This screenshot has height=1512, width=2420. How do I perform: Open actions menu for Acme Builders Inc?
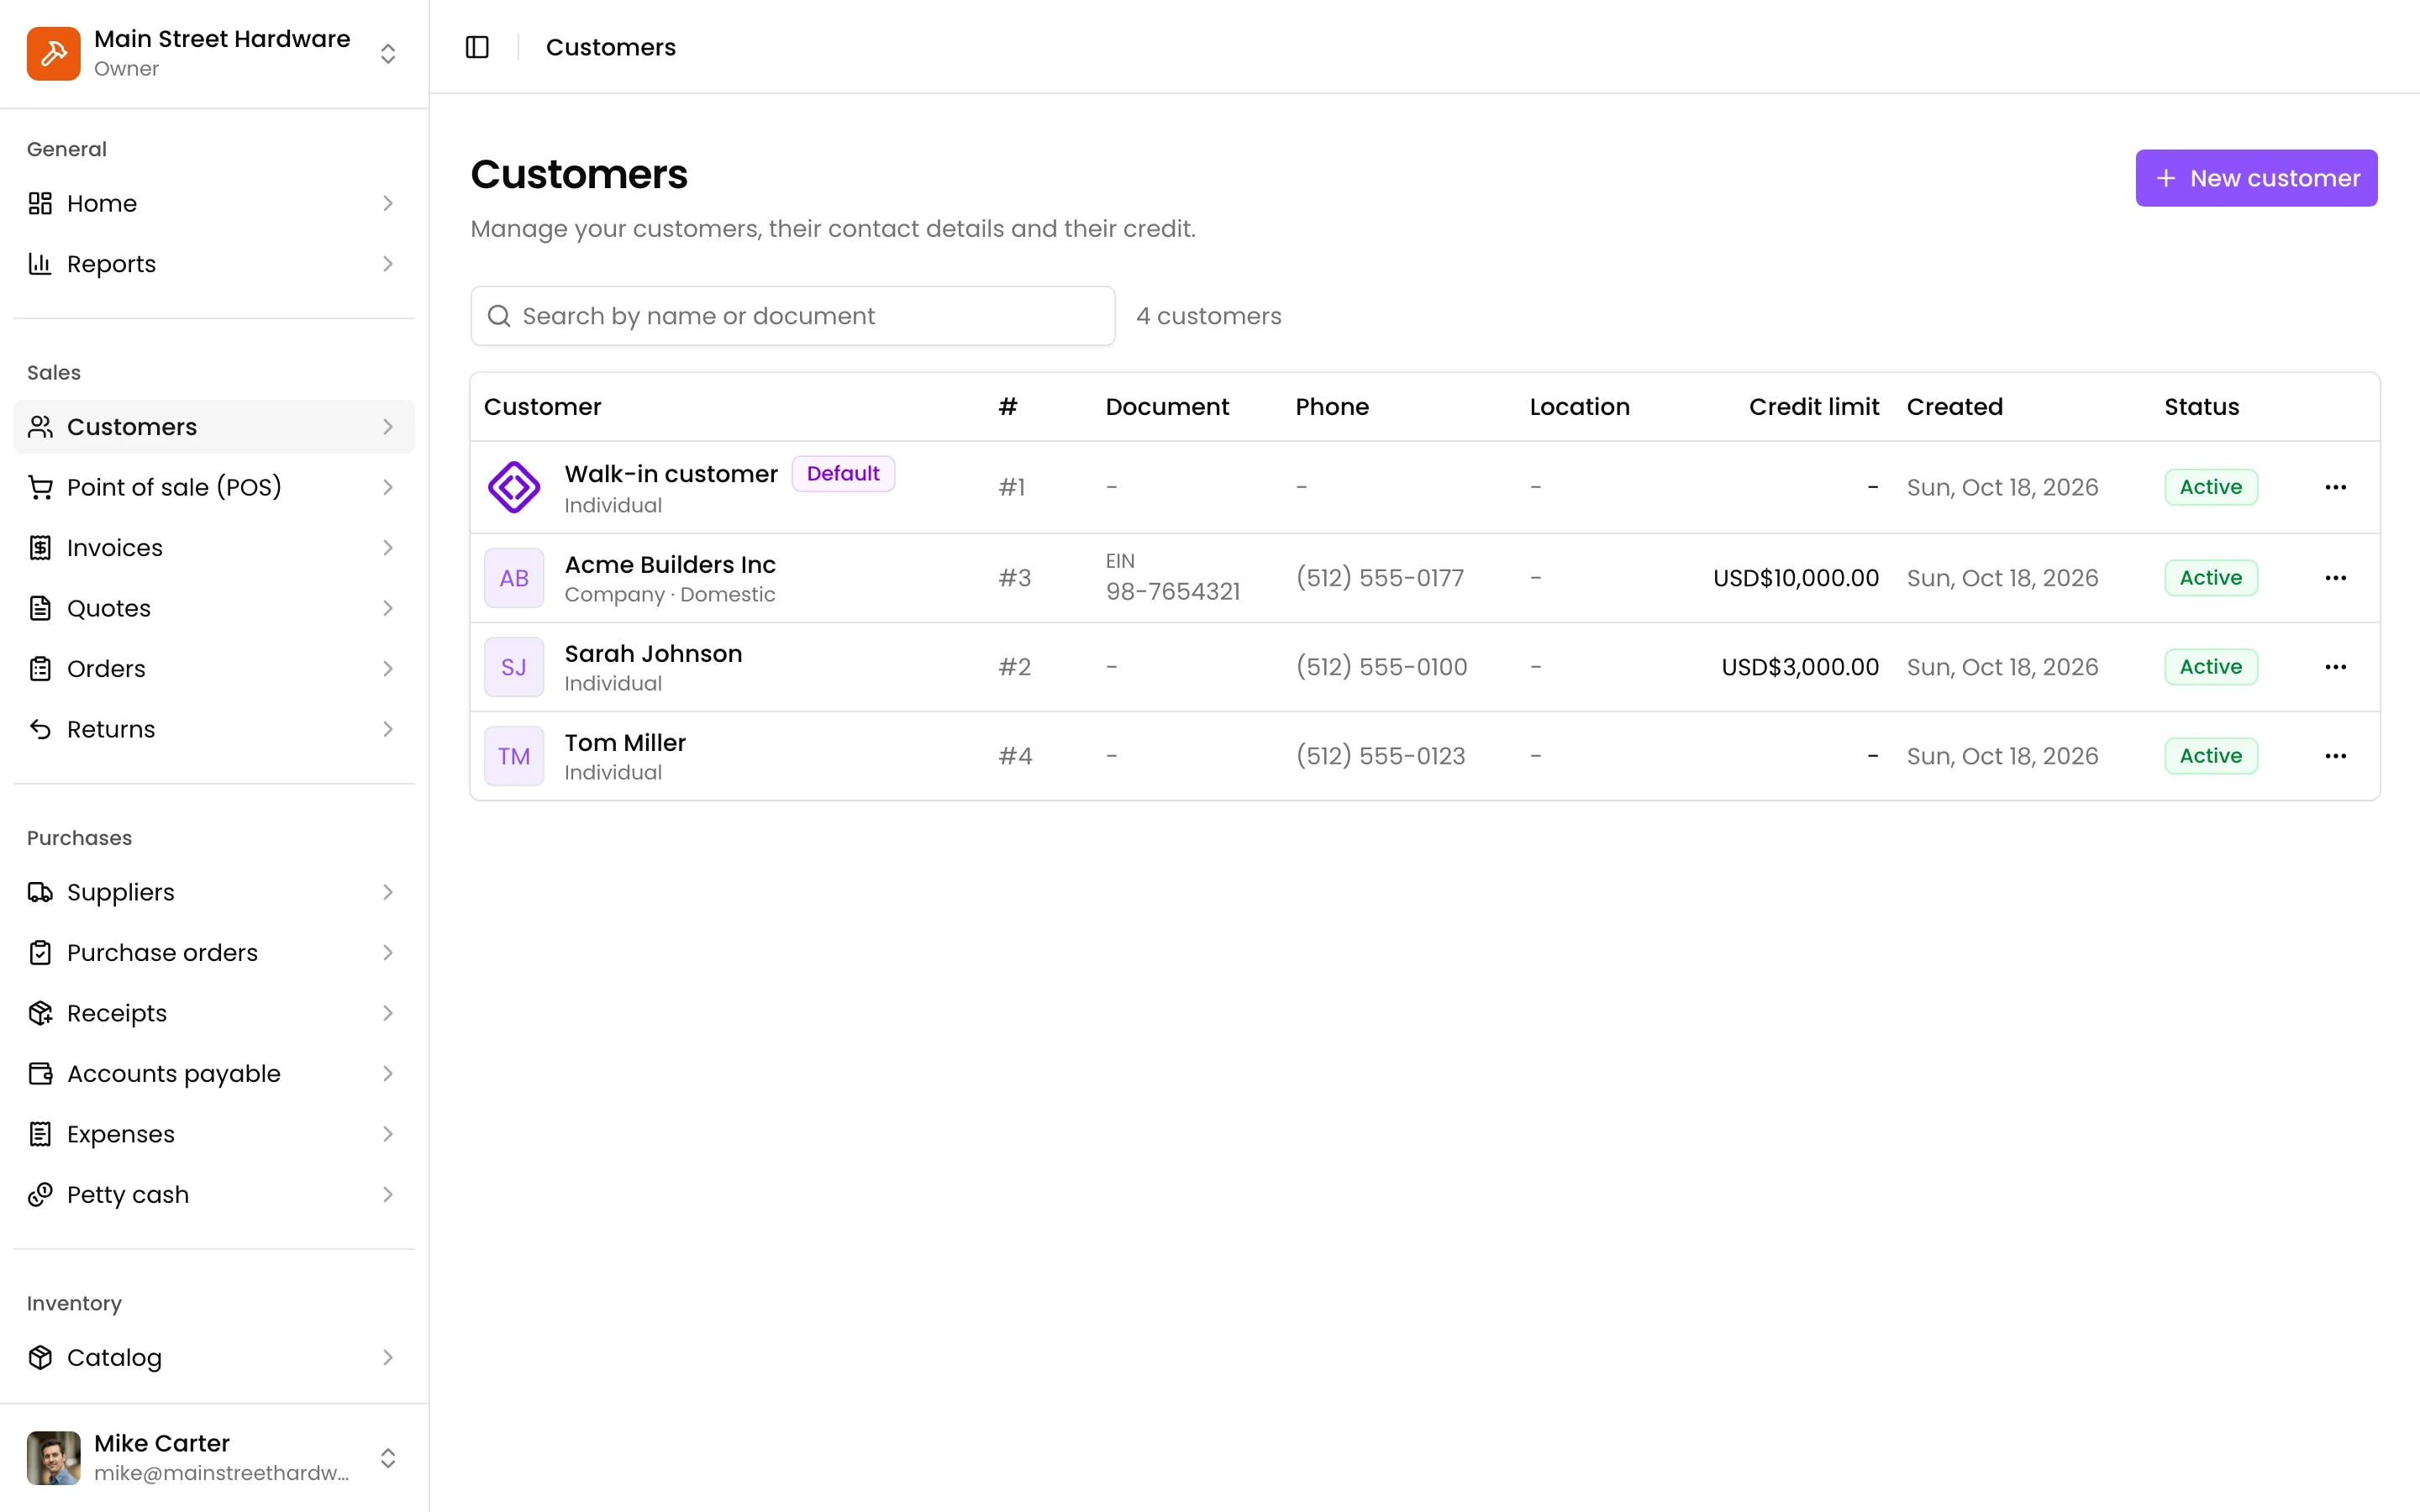2335,578
